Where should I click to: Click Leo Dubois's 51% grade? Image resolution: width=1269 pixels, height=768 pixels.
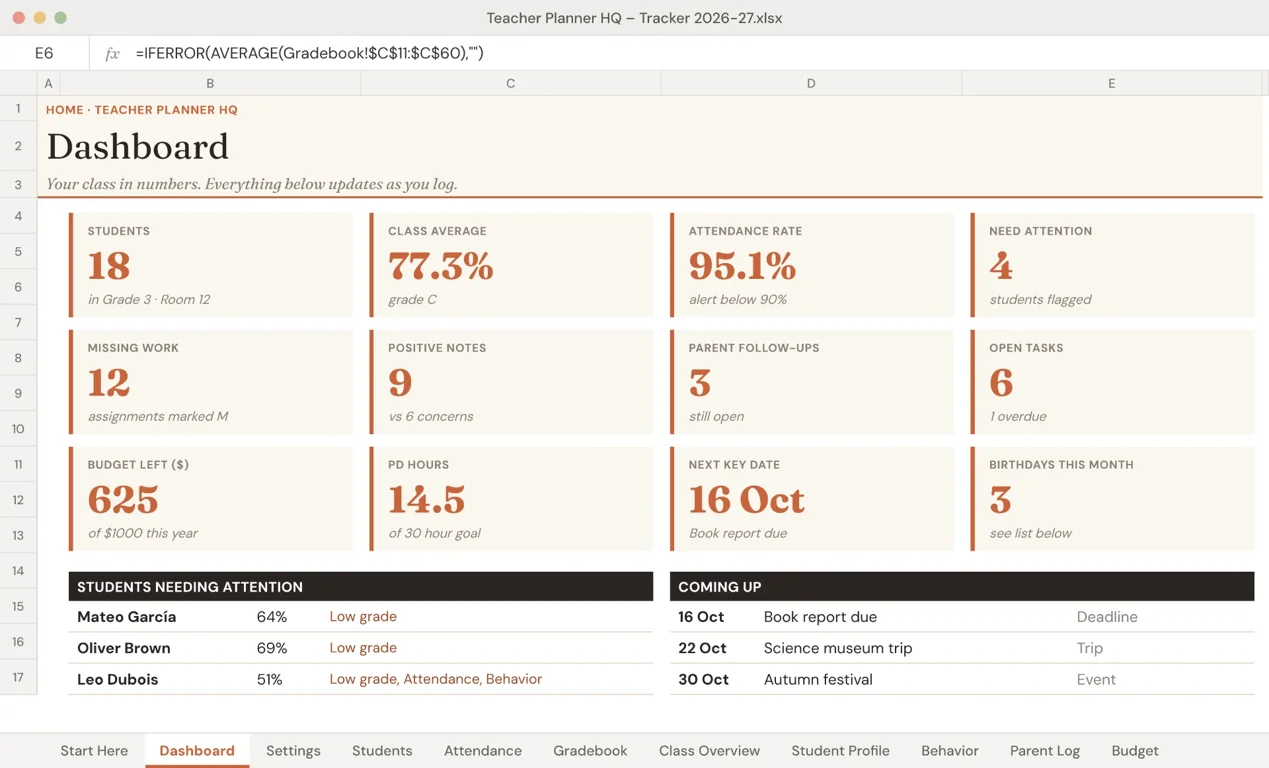(270, 679)
